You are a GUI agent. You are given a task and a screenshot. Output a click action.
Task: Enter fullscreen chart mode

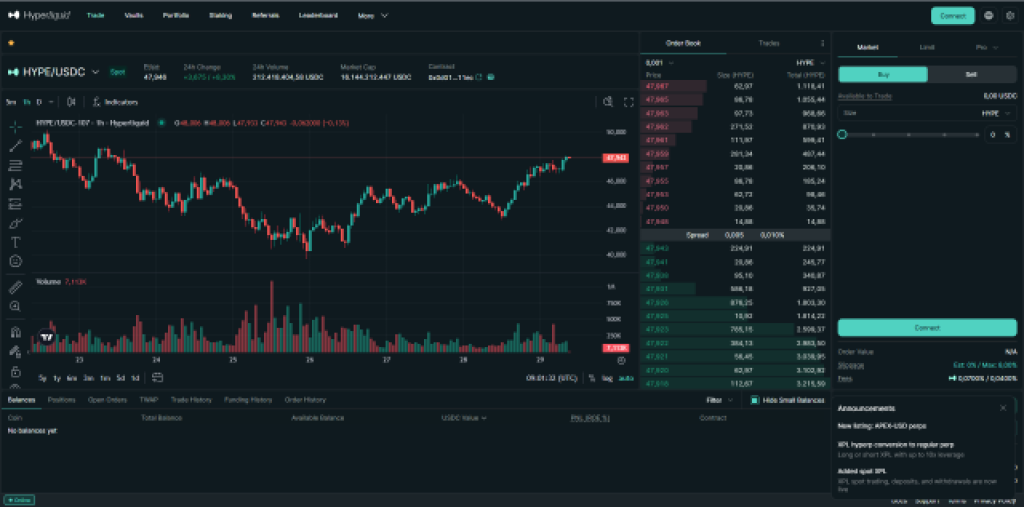(x=628, y=102)
